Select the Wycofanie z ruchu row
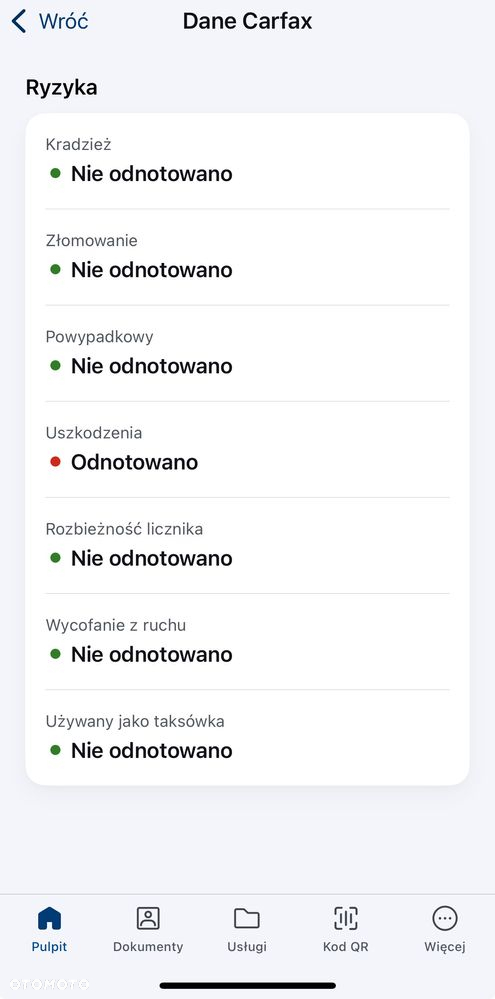This screenshot has width=495, height=999. [247, 642]
